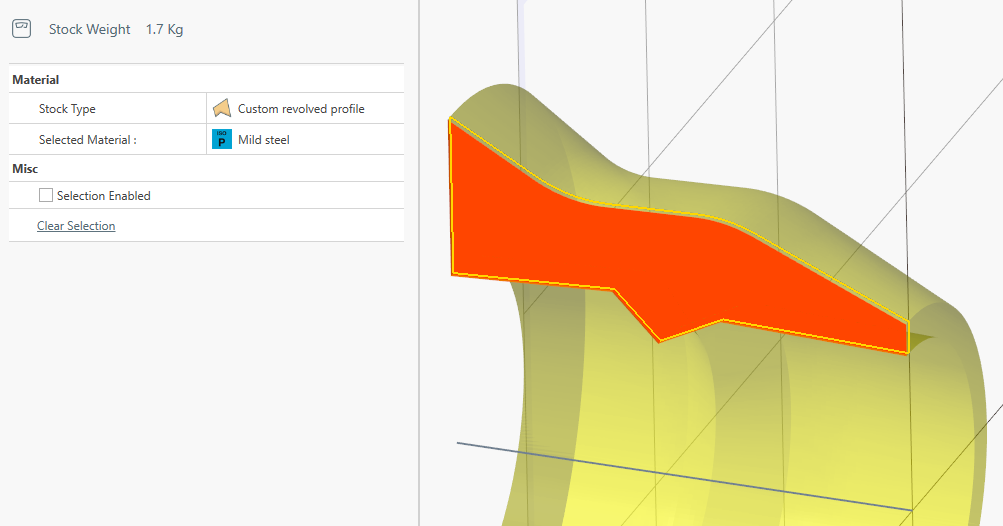The width and height of the screenshot is (1003, 526).
Task: Click the pointed notch at profile's bottom edge
Action: (x=660, y=340)
